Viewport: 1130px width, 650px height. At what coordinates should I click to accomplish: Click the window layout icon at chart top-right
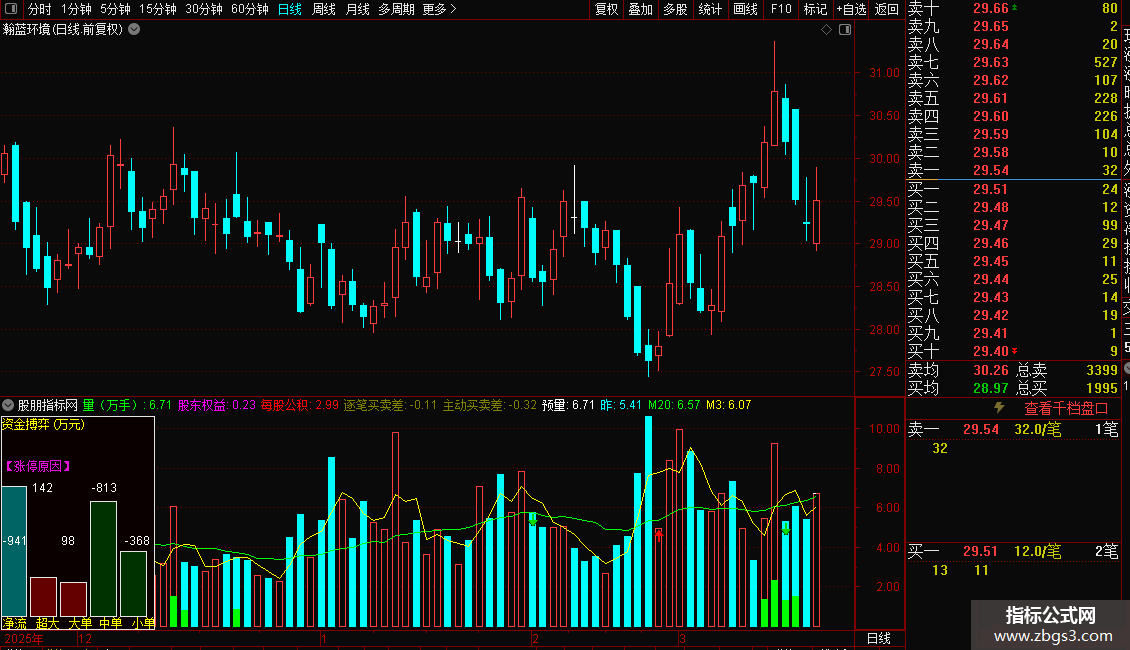(x=845, y=30)
